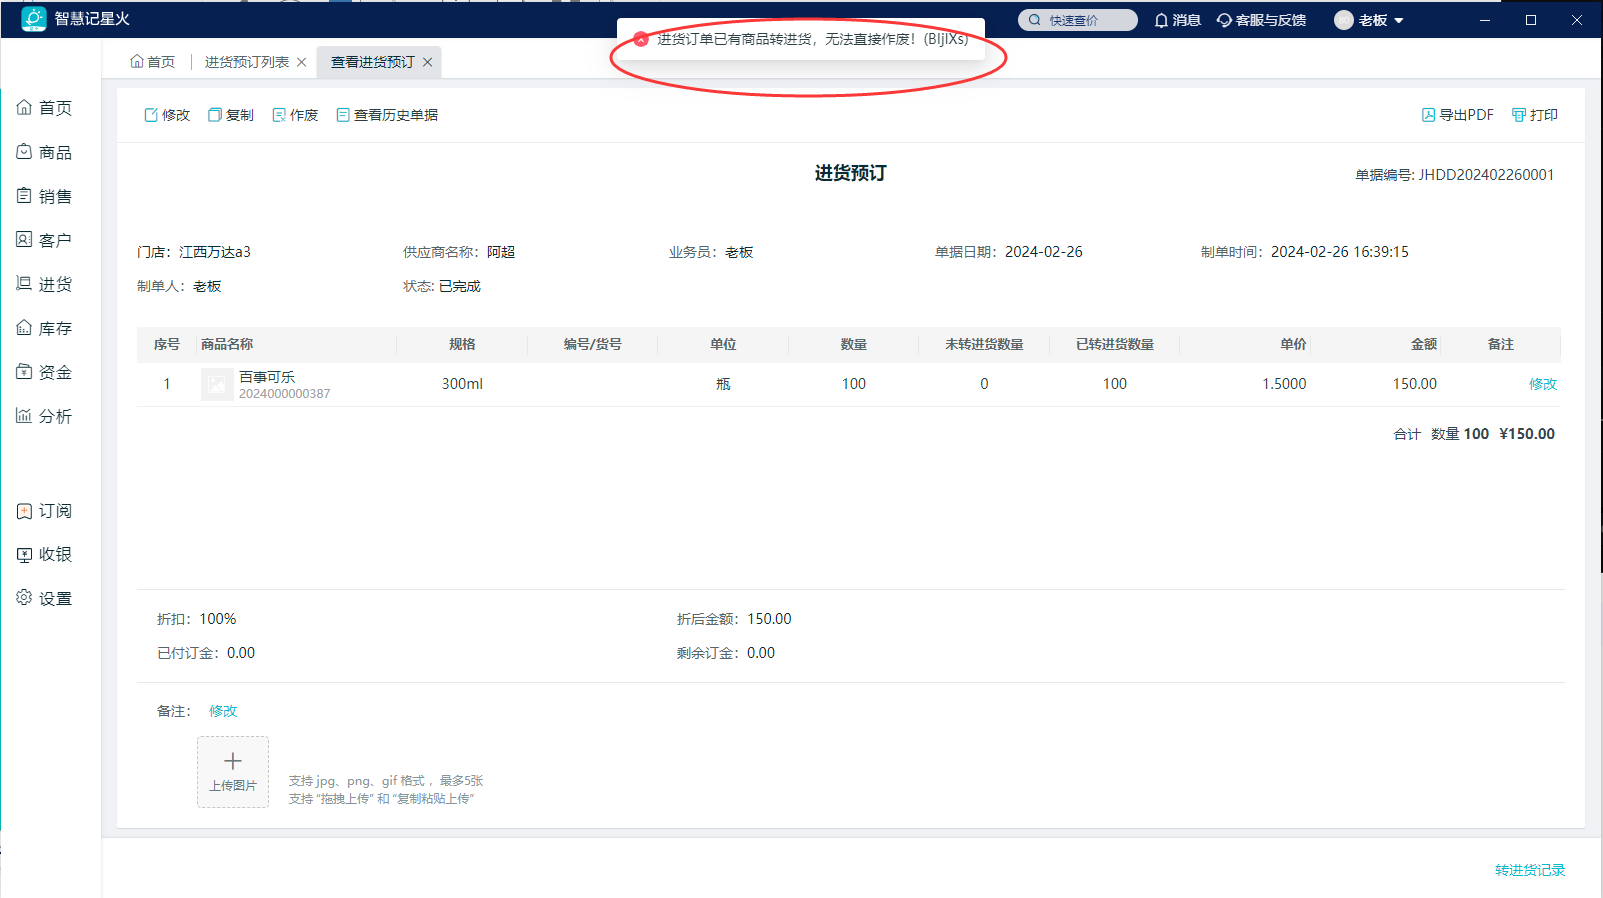Click the 快速查价 search field
The height and width of the screenshot is (898, 1603).
point(1078,20)
